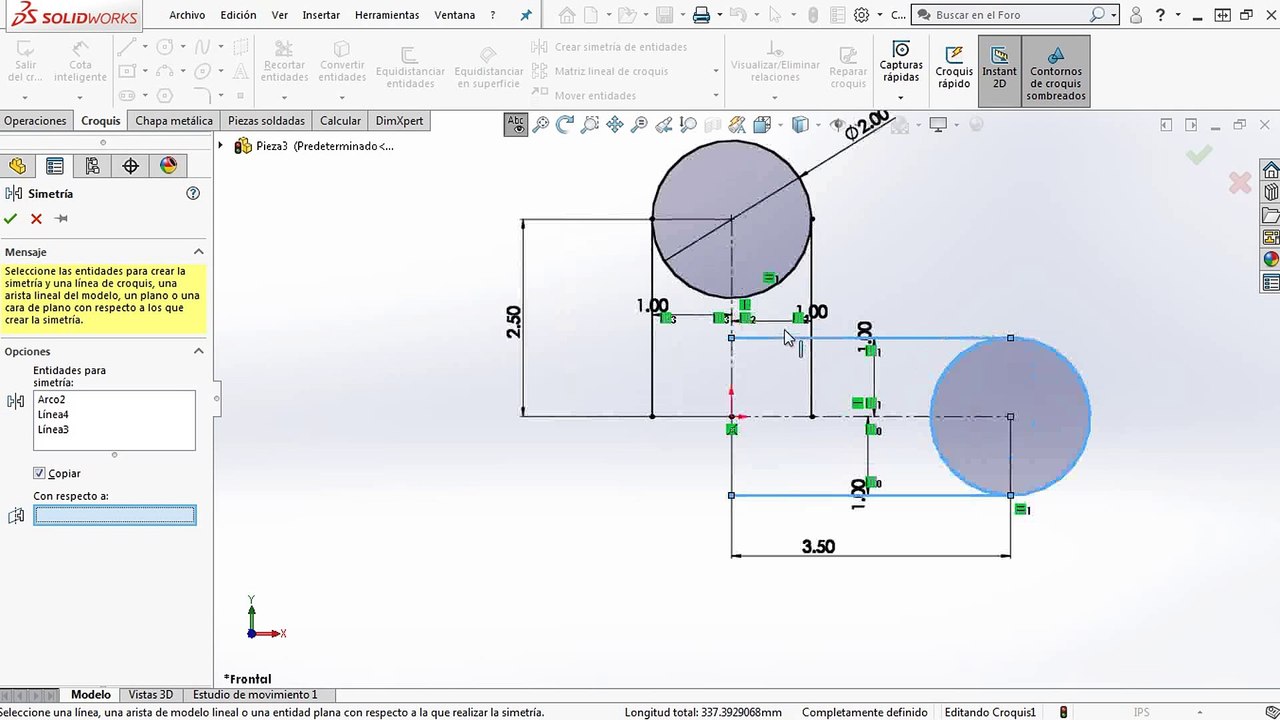The image size is (1280, 720).
Task: Click the pan arrows icon in view toolbar
Action: (614, 125)
